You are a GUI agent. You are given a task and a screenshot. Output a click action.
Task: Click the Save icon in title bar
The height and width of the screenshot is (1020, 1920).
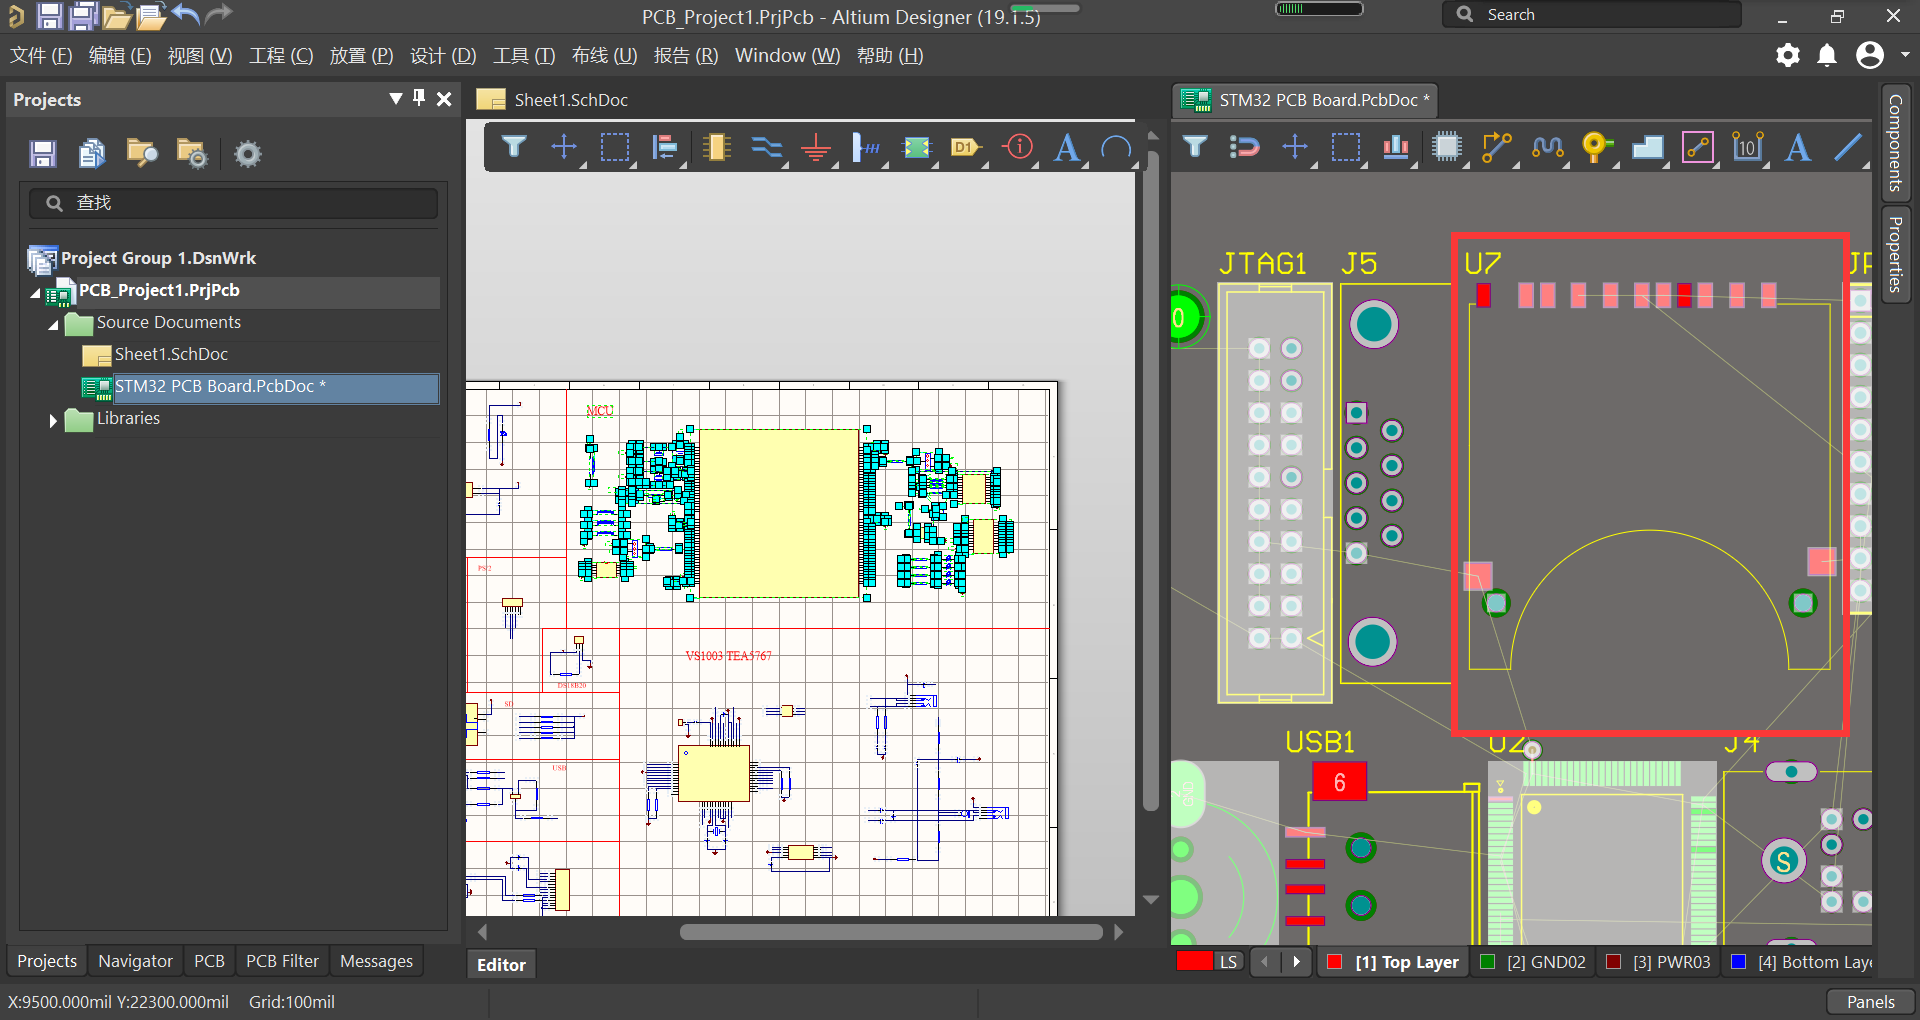point(49,15)
